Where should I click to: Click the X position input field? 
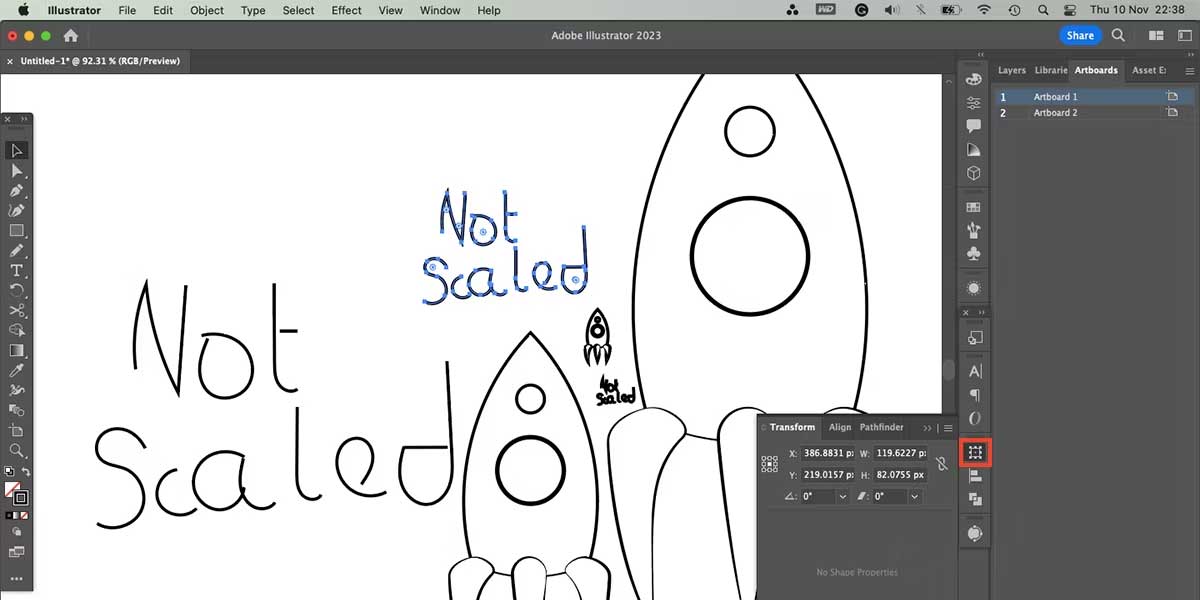[x=828, y=454]
